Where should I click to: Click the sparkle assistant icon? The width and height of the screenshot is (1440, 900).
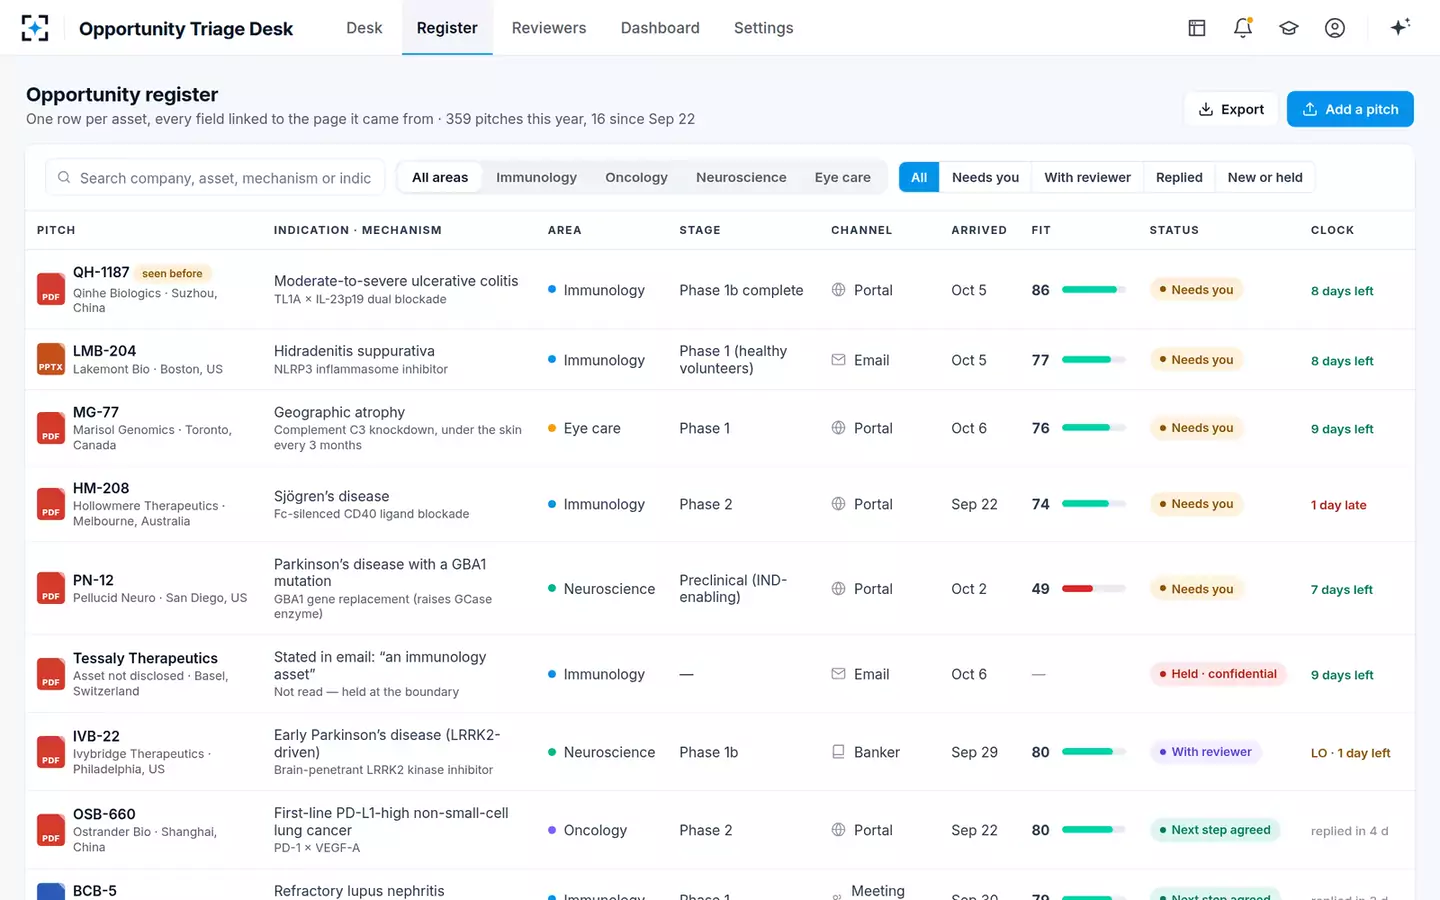tap(1400, 27)
